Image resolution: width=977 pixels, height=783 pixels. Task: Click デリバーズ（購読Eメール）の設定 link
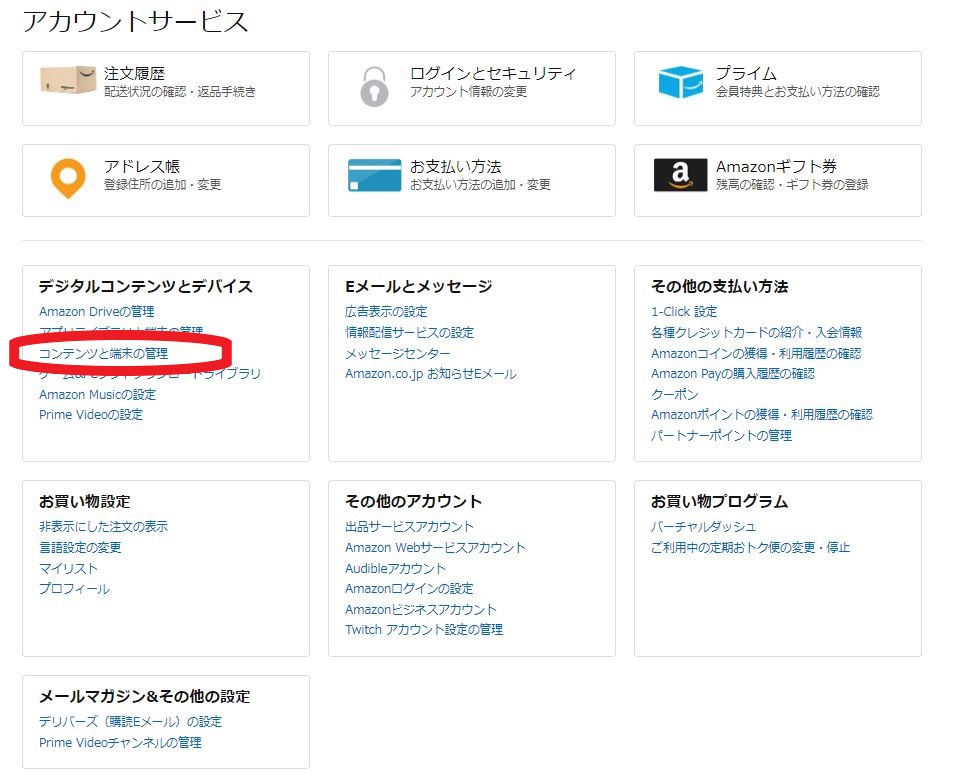130,721
